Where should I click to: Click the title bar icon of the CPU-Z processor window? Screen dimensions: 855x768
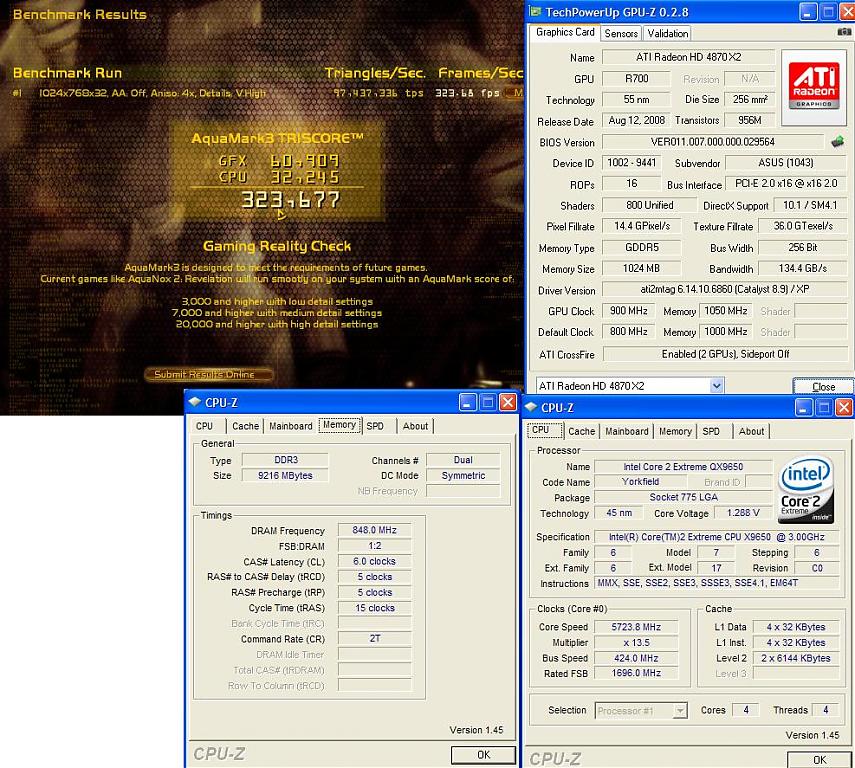point(531,407)
